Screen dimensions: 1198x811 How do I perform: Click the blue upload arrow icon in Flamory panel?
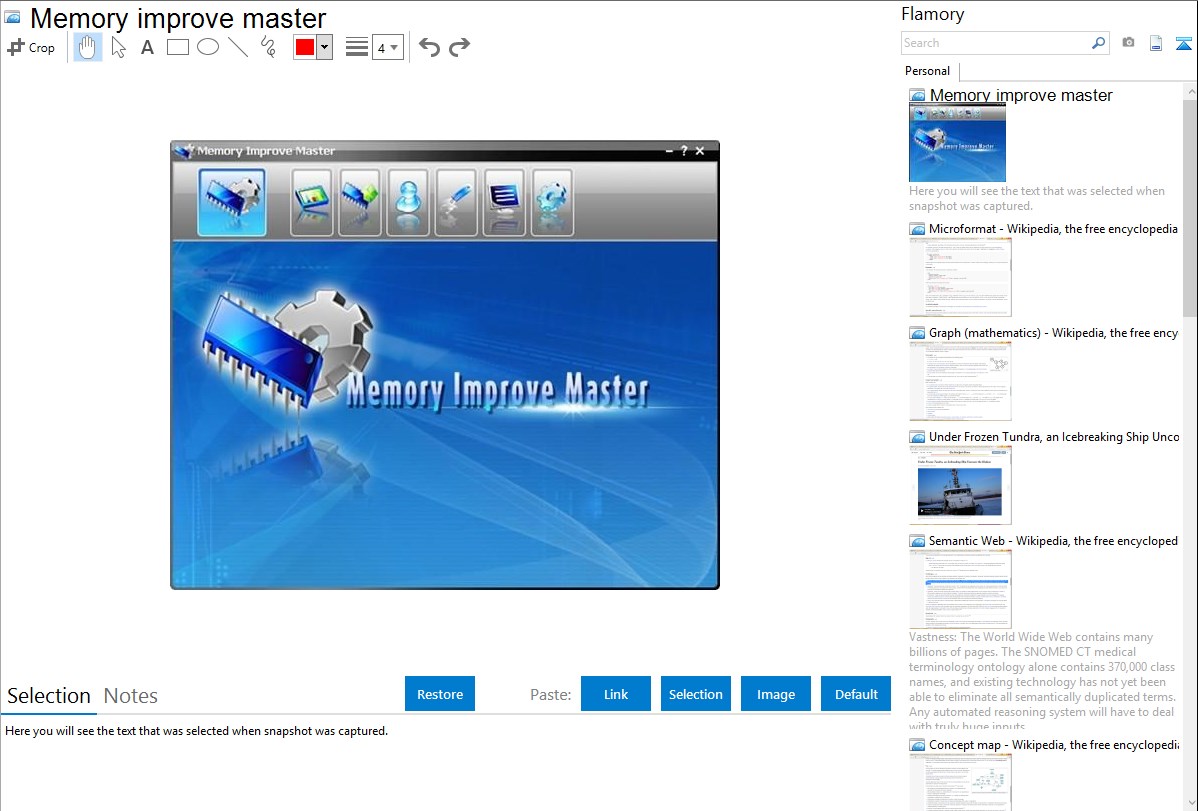pyautogui.click(x=1183, y=43)
